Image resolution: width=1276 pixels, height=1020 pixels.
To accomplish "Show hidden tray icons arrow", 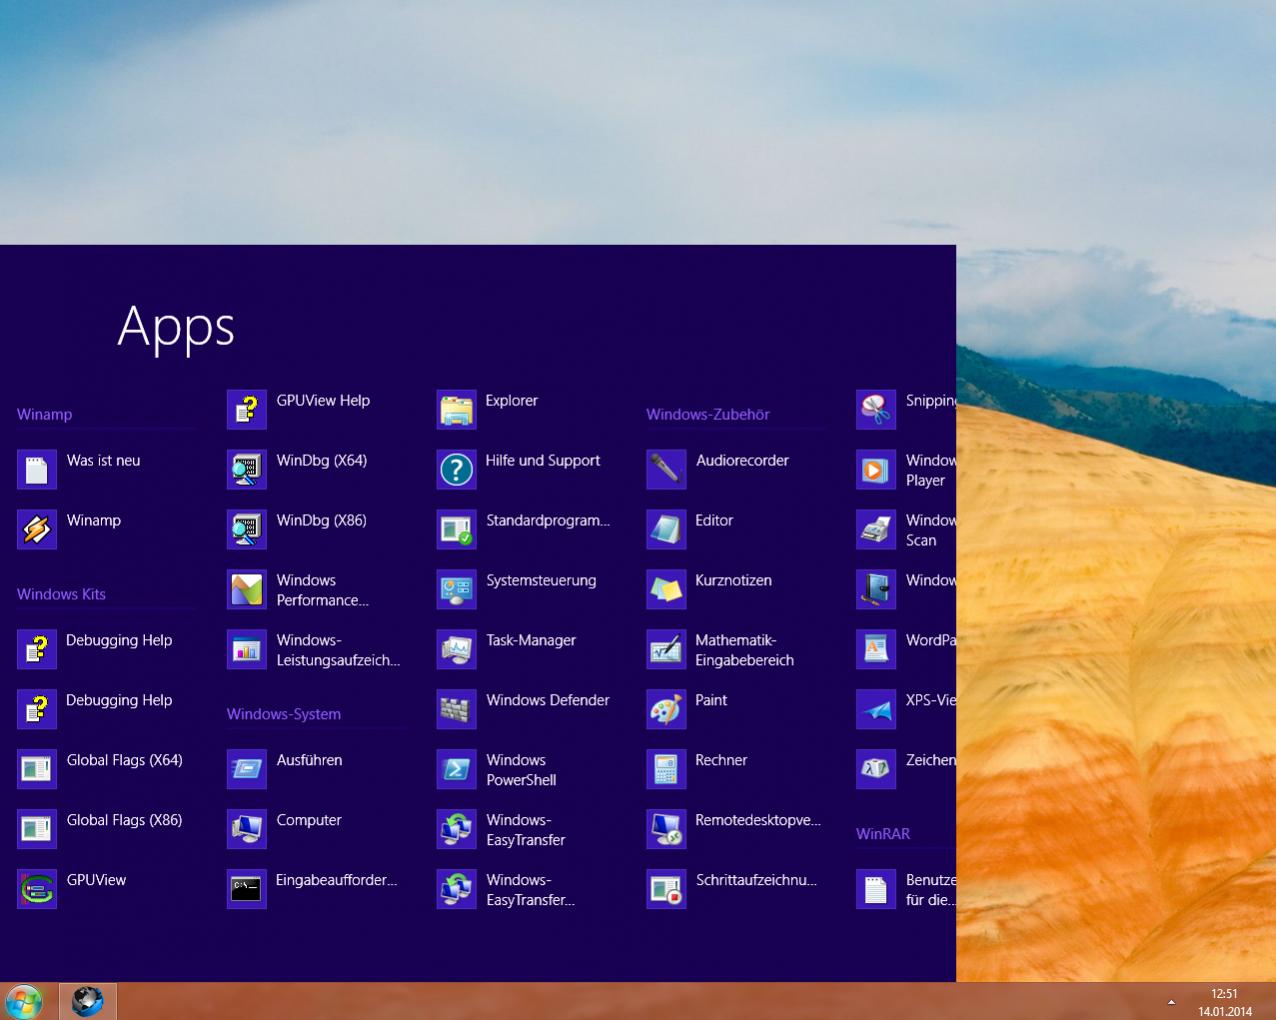I will [x=1171, y=1002].
